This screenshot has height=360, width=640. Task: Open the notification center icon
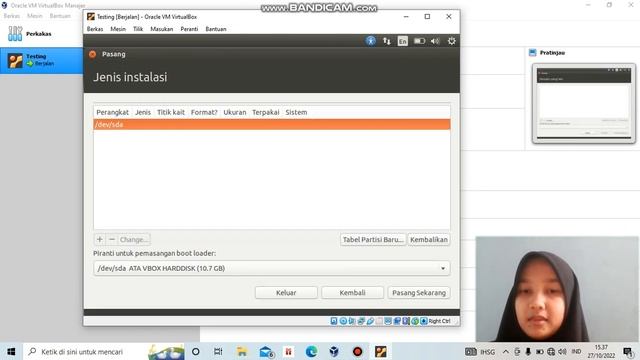coord(628,351)
